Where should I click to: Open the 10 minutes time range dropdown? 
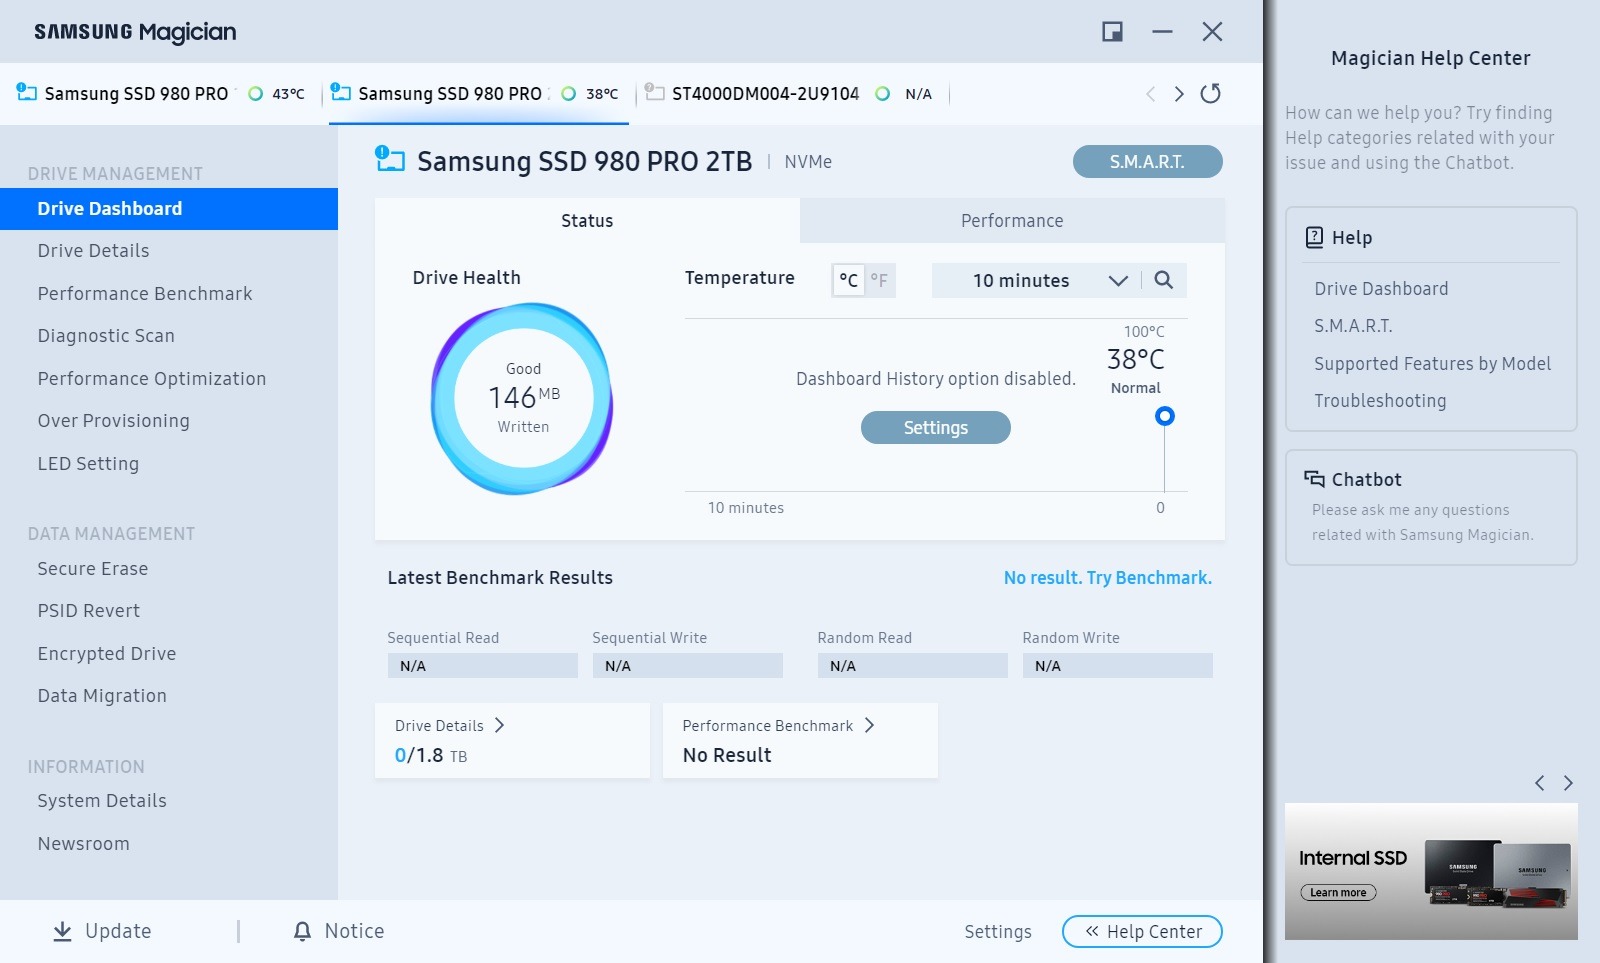pyautogui.click(x=1035, y=281)
